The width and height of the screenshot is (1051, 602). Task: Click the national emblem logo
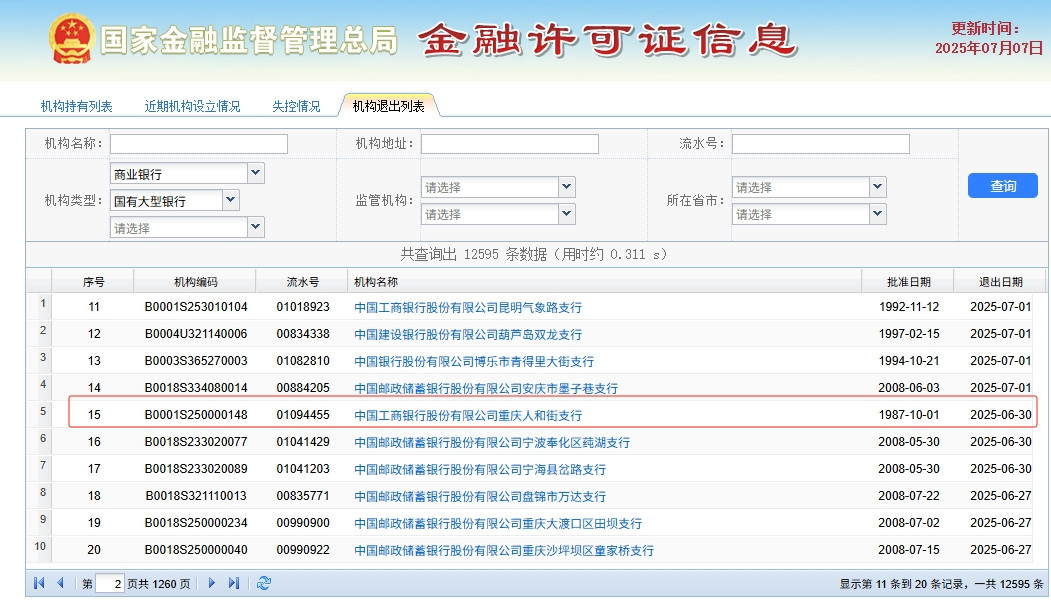click(x=72, y=40)
